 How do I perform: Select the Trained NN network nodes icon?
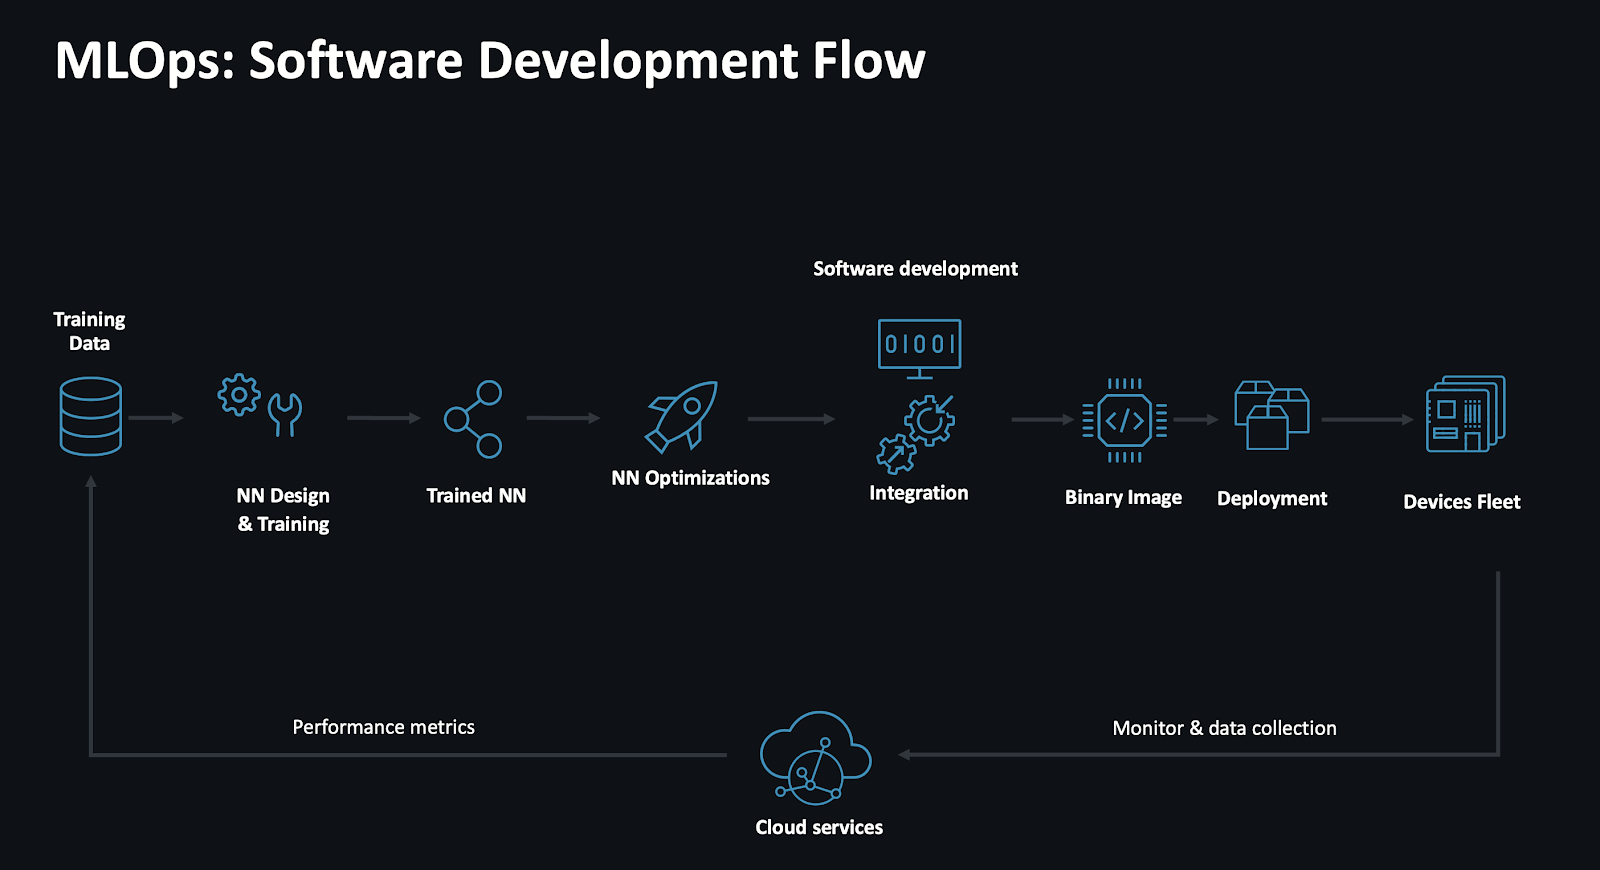474,419
